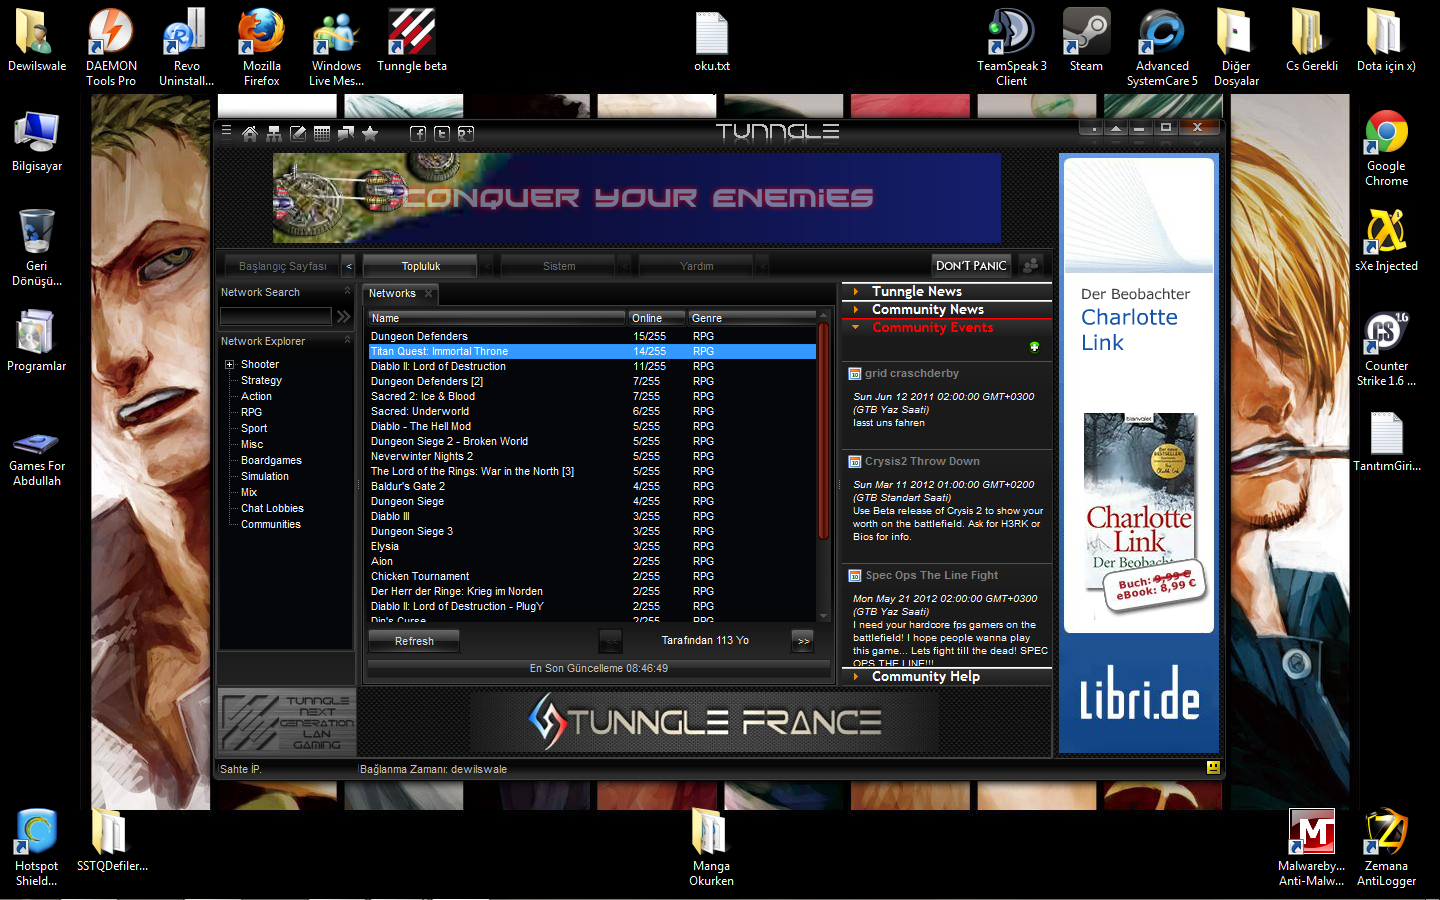
Task: Click in the Network Search input field
Action: click(275, 316)
